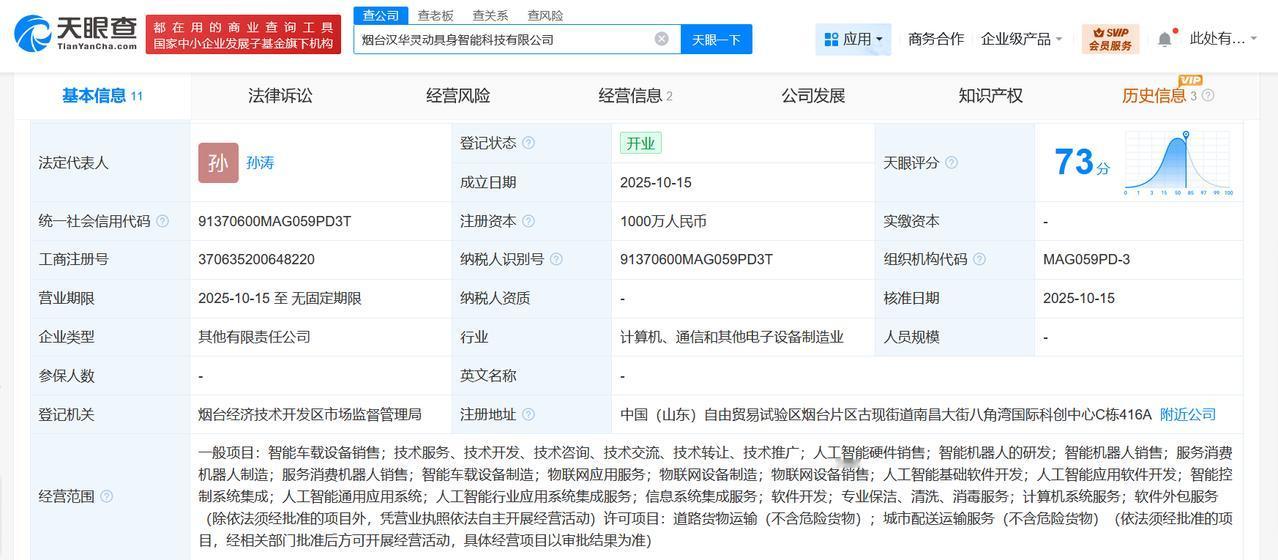The height and width of the screenshot is (560, 1278).
Task: Click help icon next to 统一社会信用代码
Action: 162,221
